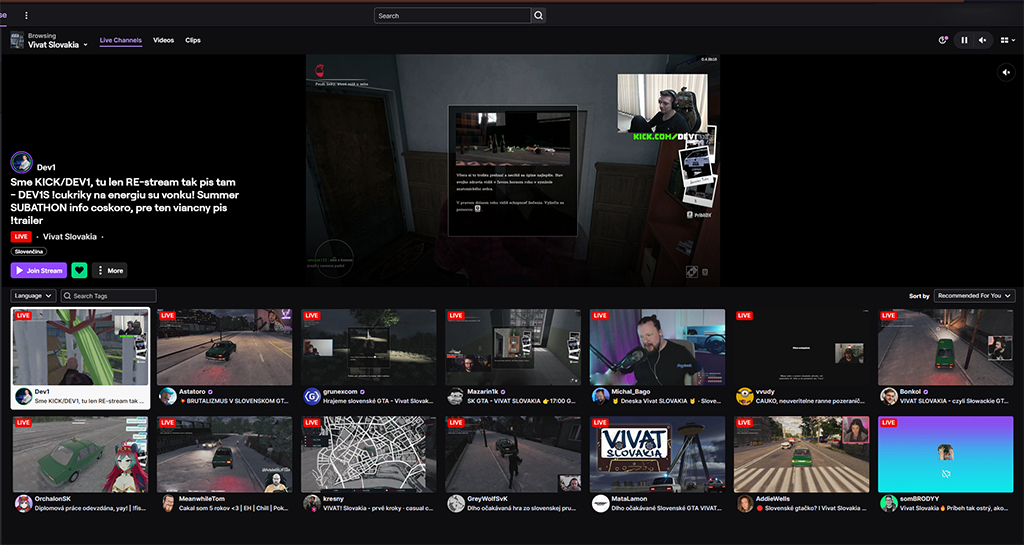Click the AddieWells channel avatar
This screenshot has height=545, width=1024.
744,503
